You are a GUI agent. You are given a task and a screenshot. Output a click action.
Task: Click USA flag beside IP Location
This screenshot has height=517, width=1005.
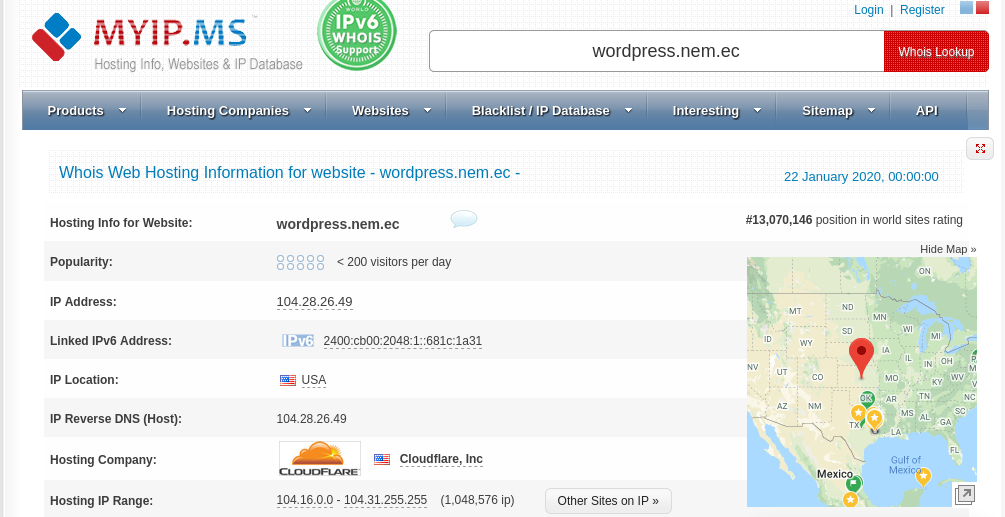coord(288,381)
